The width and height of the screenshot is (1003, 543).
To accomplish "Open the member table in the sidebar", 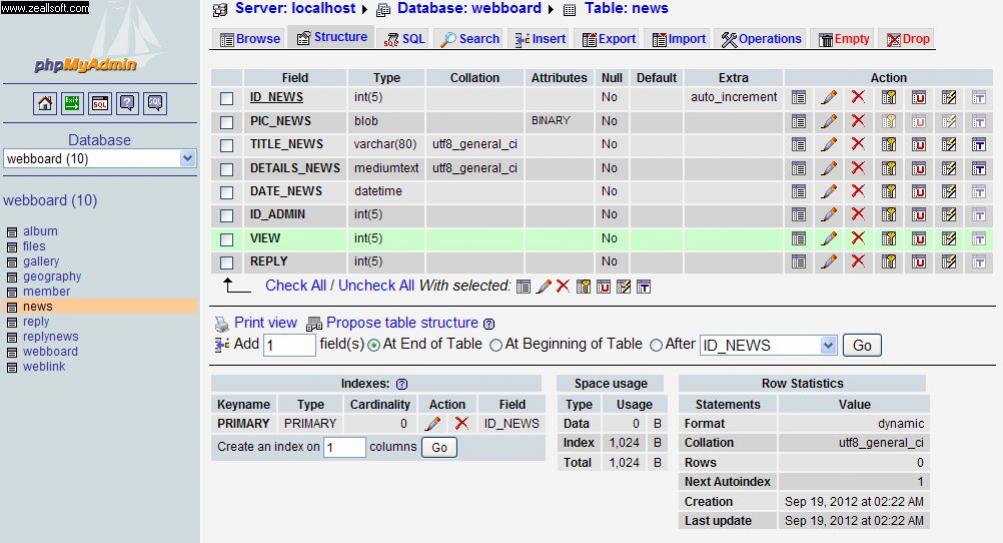I will (47, 292).
